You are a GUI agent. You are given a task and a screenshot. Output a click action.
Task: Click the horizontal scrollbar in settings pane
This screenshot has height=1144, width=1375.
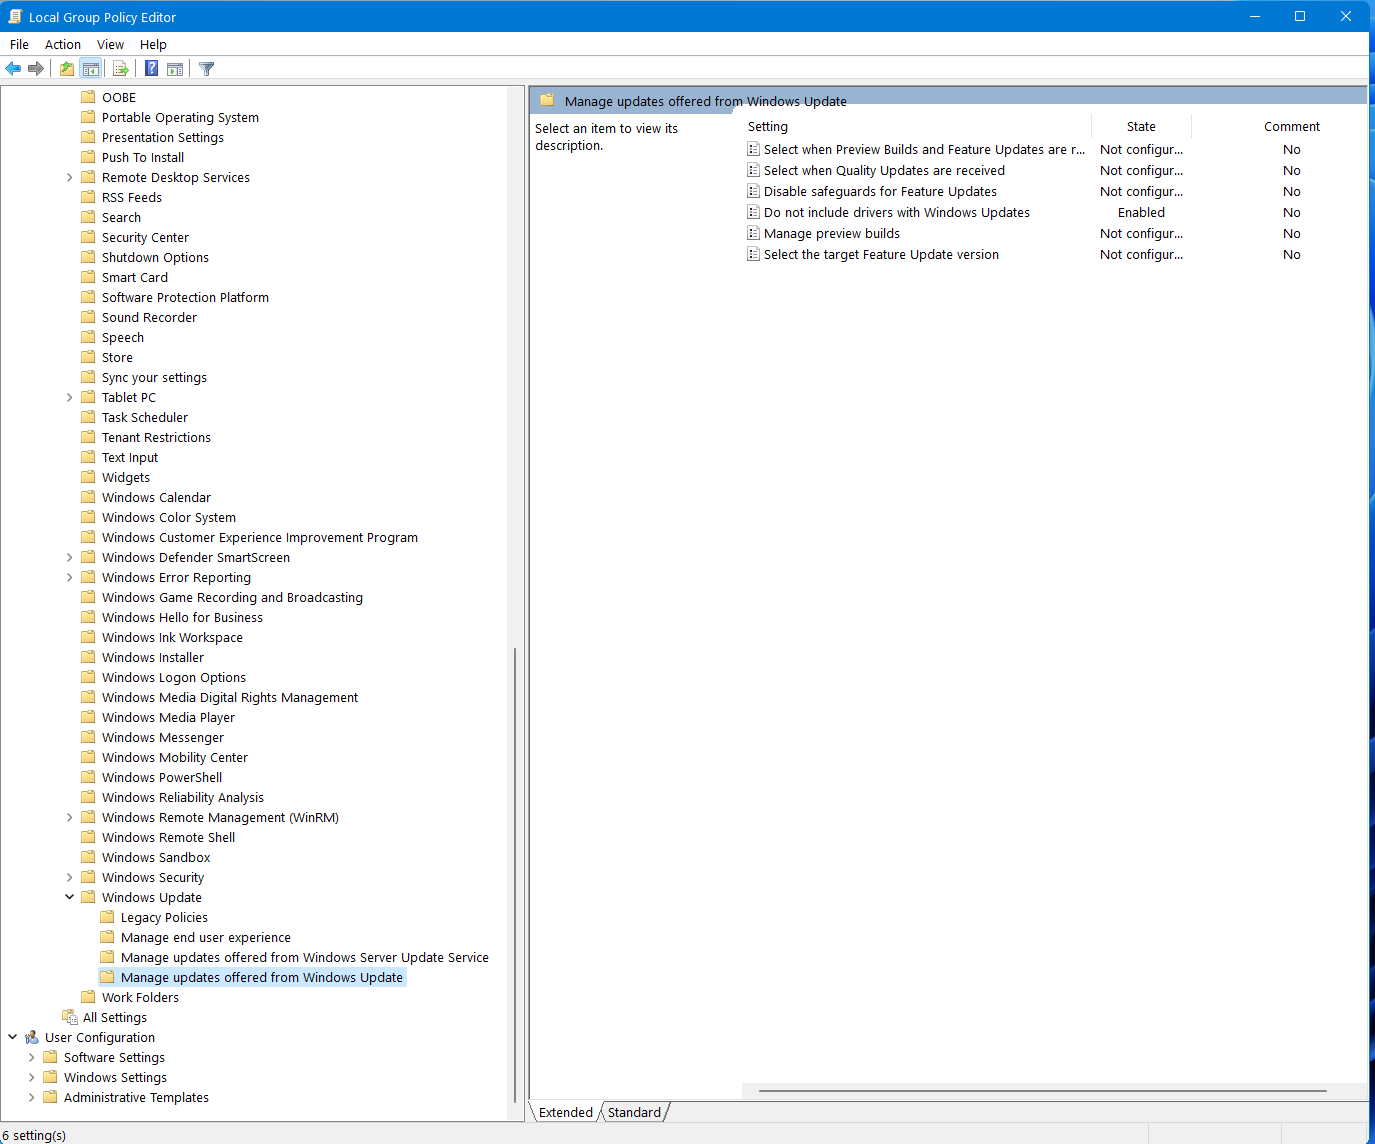tap(1042, 1091)
